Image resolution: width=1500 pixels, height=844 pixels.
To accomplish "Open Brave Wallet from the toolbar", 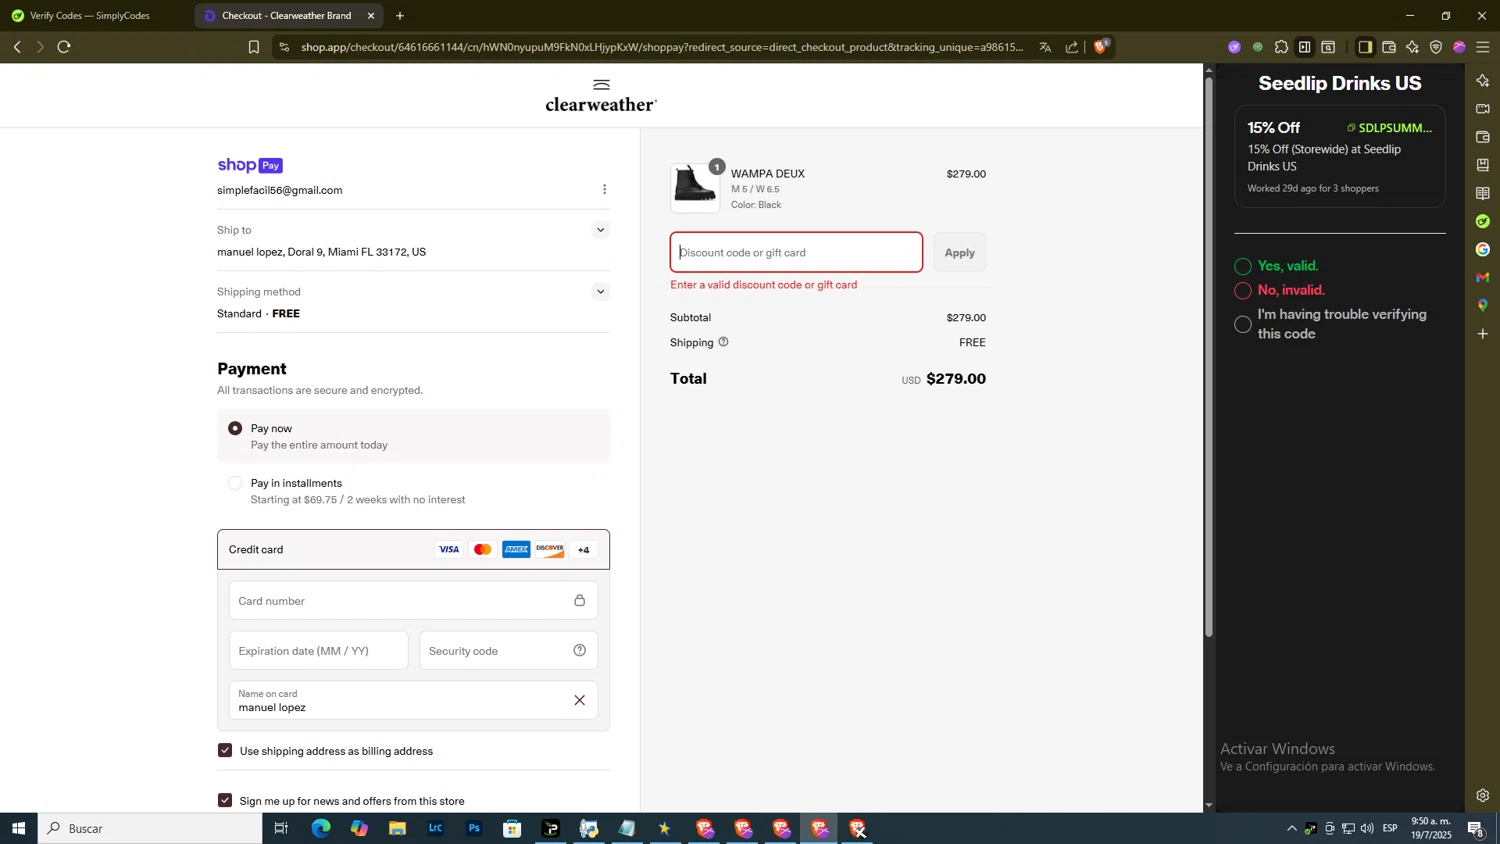I will 1389,47.
